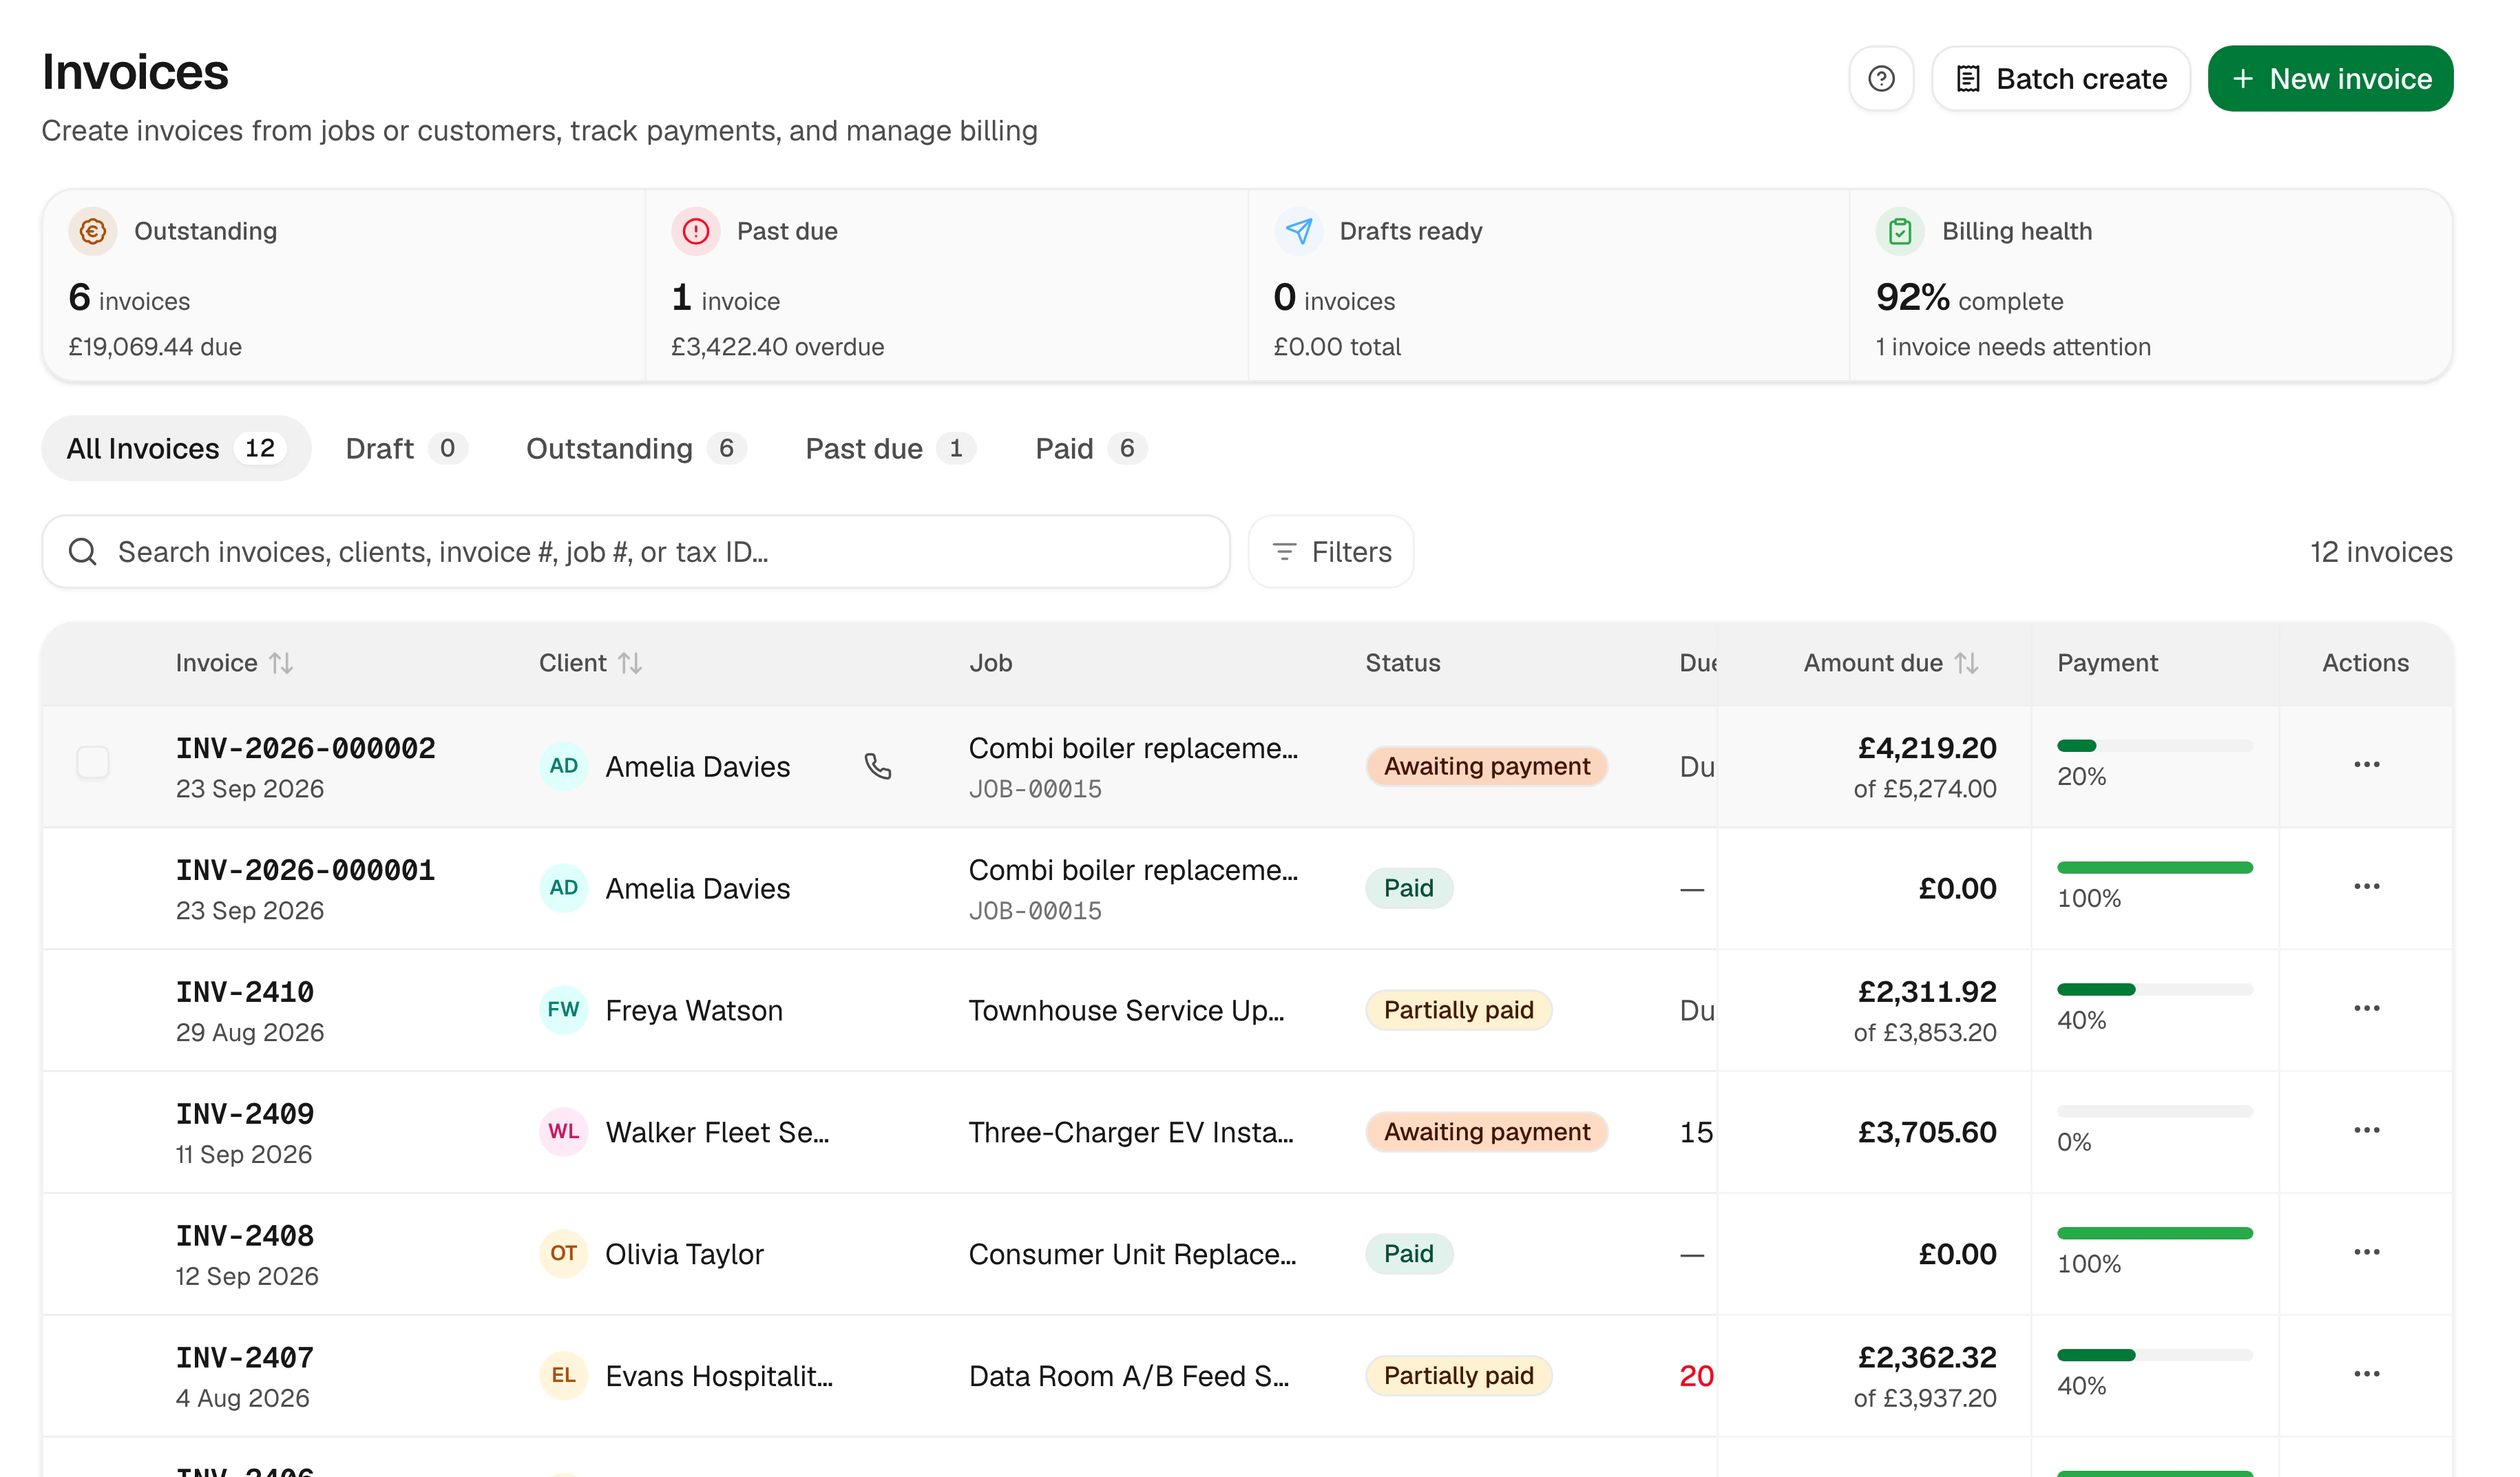
Task: Open actions menu for INV-2409
Action: (x=2366, y=1131)
